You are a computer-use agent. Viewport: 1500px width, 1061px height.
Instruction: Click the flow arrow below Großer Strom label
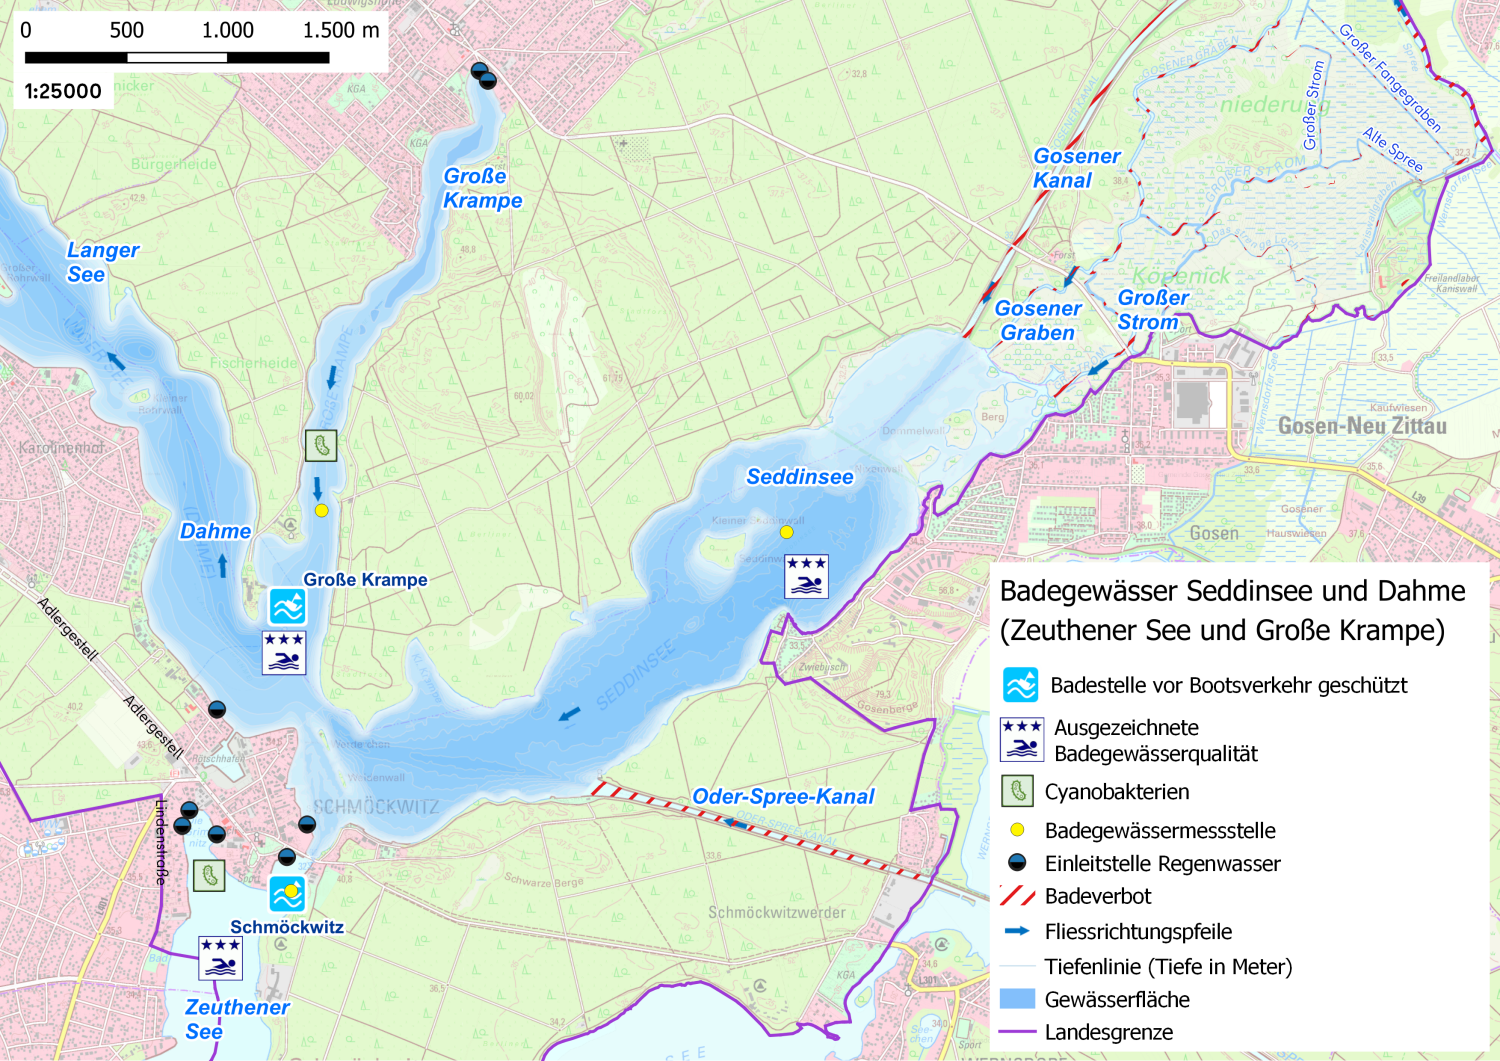coord(1098,367)
